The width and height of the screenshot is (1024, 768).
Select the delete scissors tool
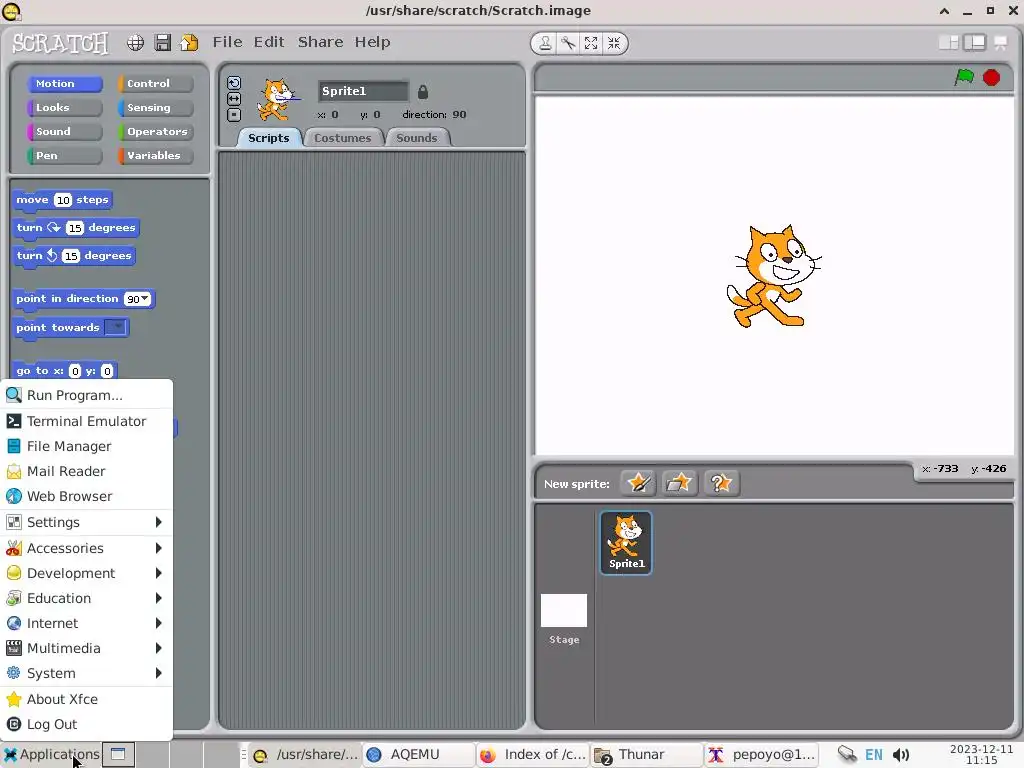(568, 43)
